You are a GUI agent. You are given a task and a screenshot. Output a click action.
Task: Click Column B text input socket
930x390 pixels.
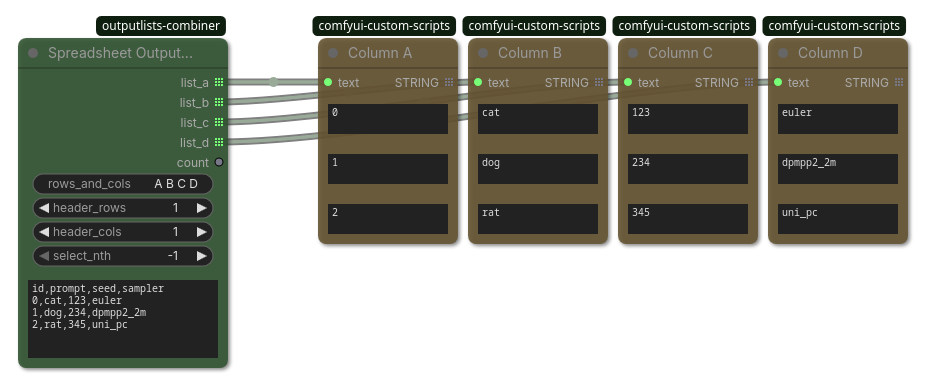pos(478,82)
